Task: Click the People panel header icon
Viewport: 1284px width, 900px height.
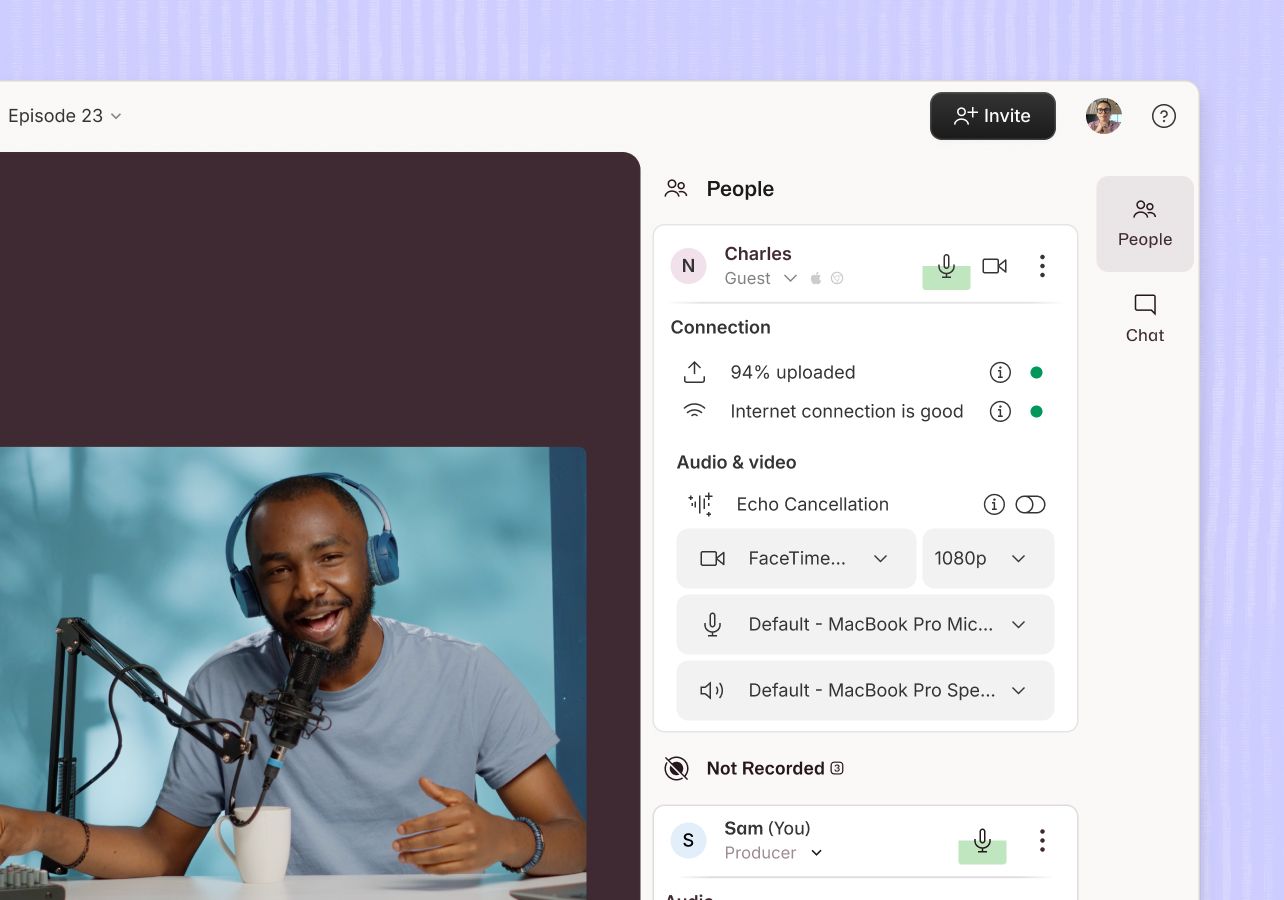Action: (x=676, y=188)
